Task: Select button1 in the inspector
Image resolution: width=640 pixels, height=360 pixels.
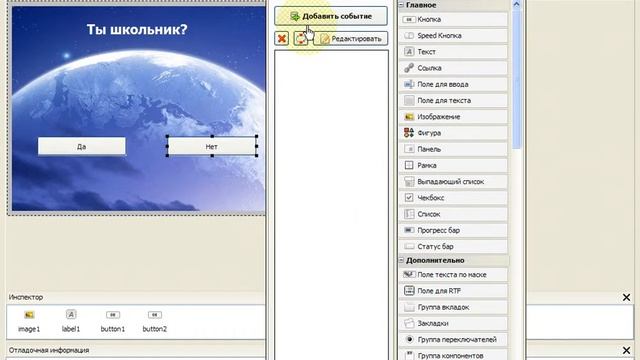Action: 113,321
